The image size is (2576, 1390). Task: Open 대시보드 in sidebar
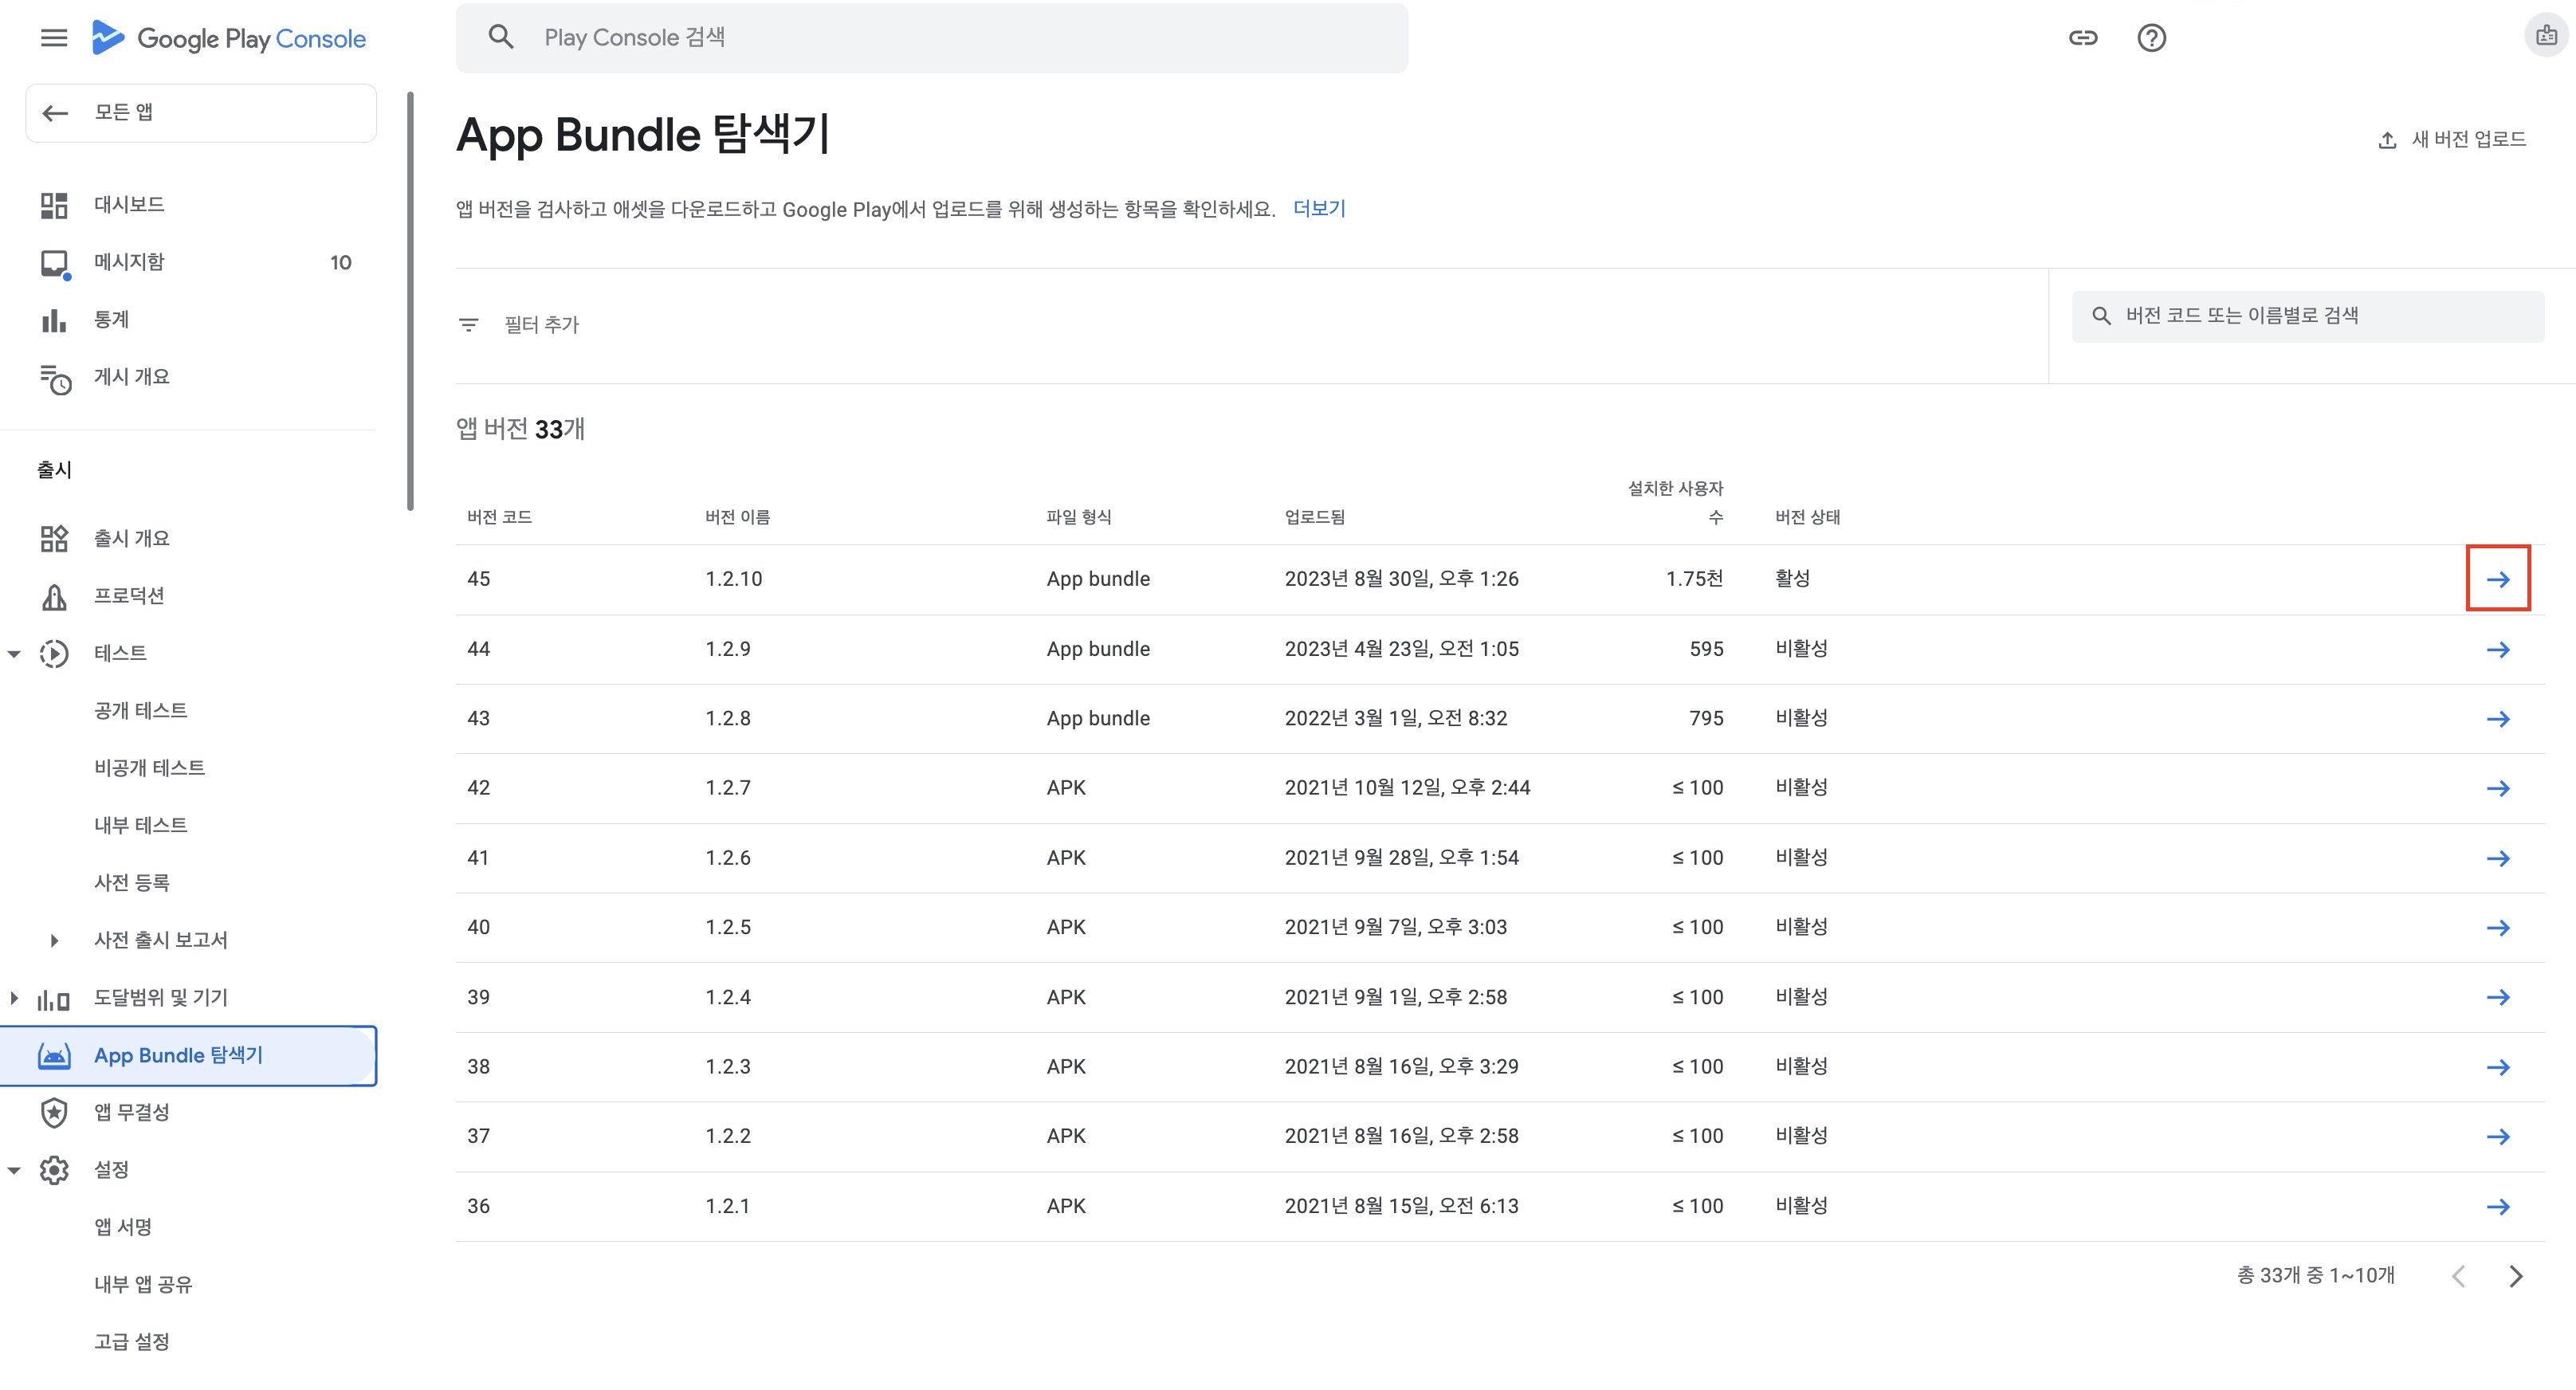coord(129,205)
